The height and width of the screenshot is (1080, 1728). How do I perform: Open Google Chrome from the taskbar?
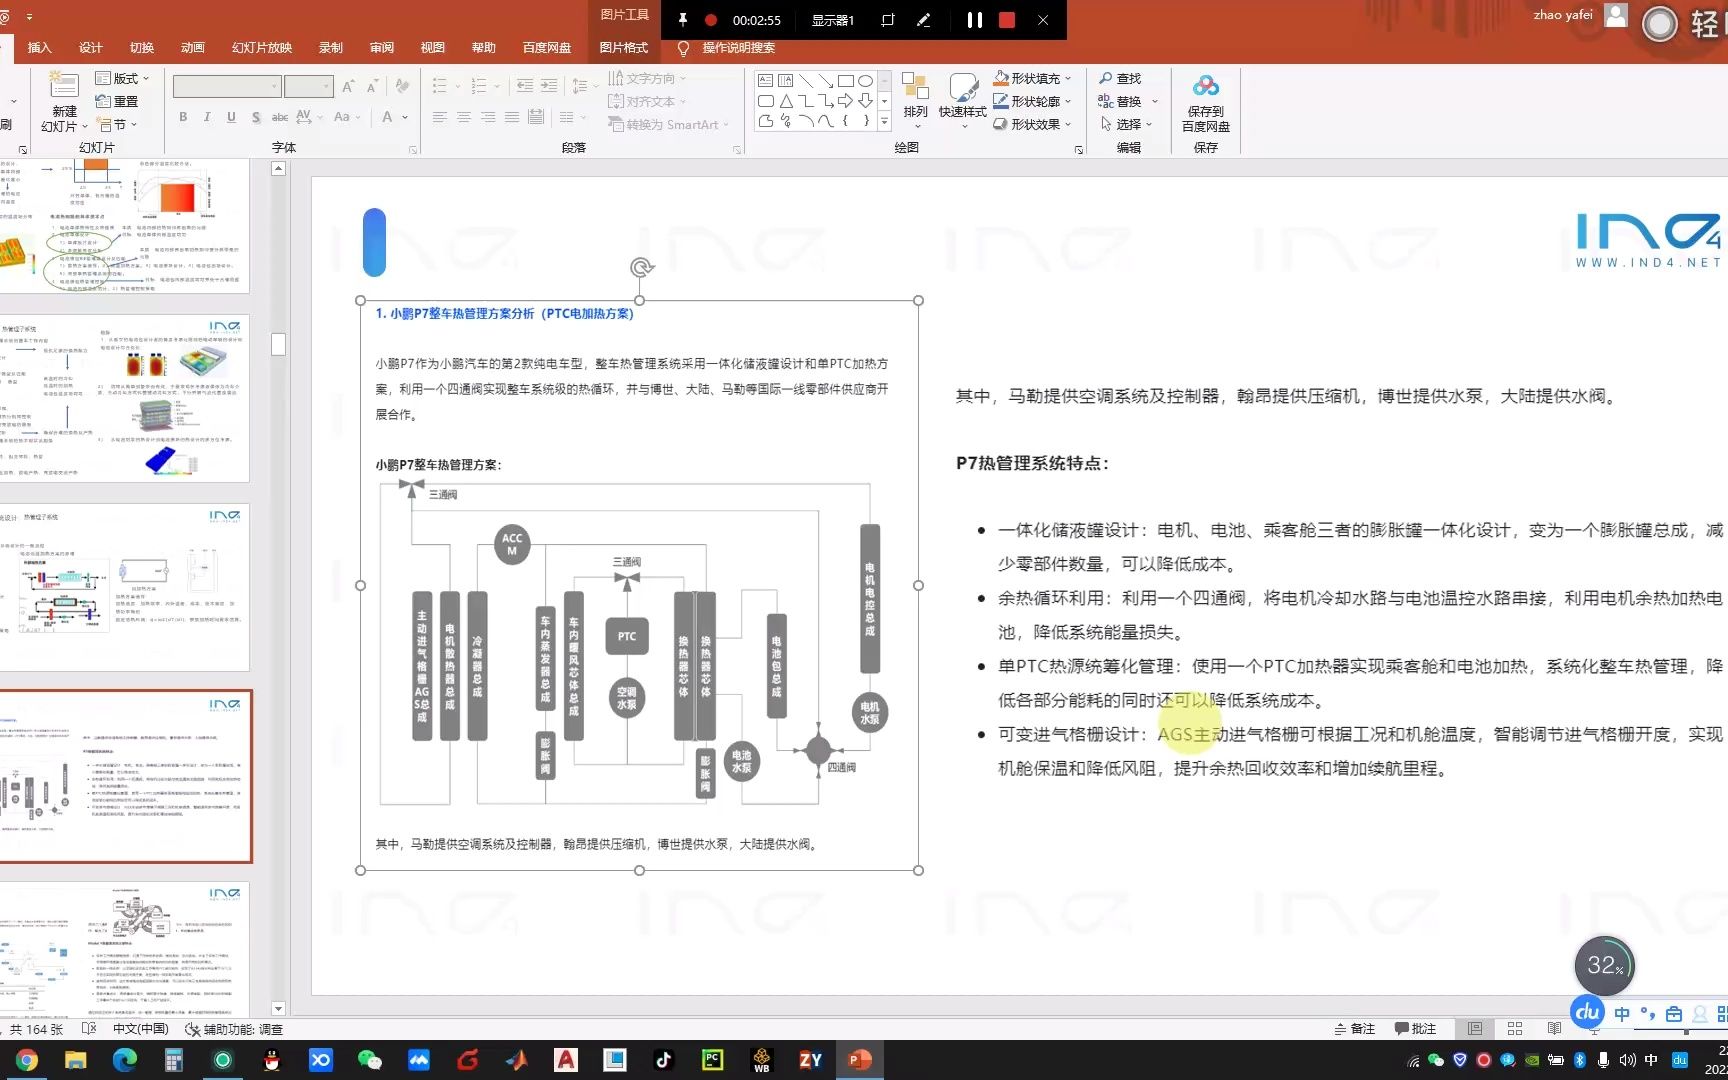[27, 1060]
